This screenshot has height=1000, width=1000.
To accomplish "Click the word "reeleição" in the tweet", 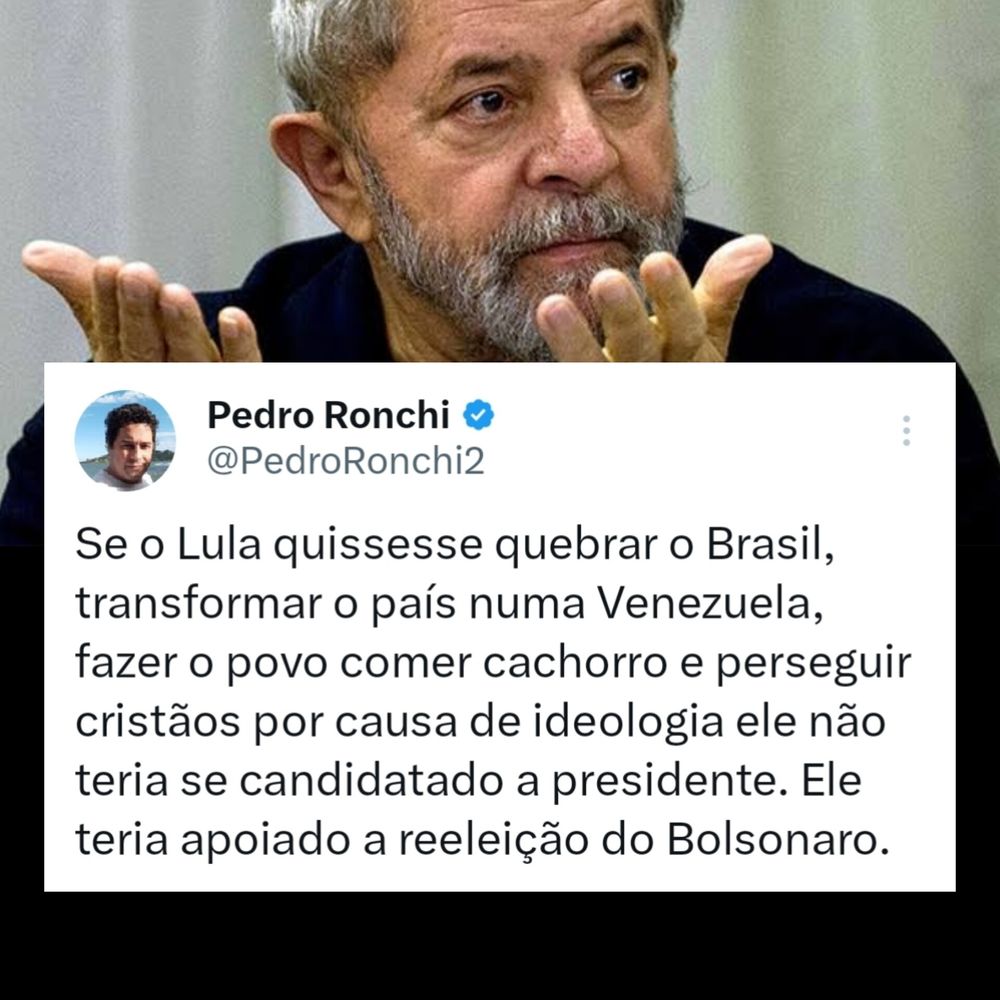I will [x=494, y=841].
